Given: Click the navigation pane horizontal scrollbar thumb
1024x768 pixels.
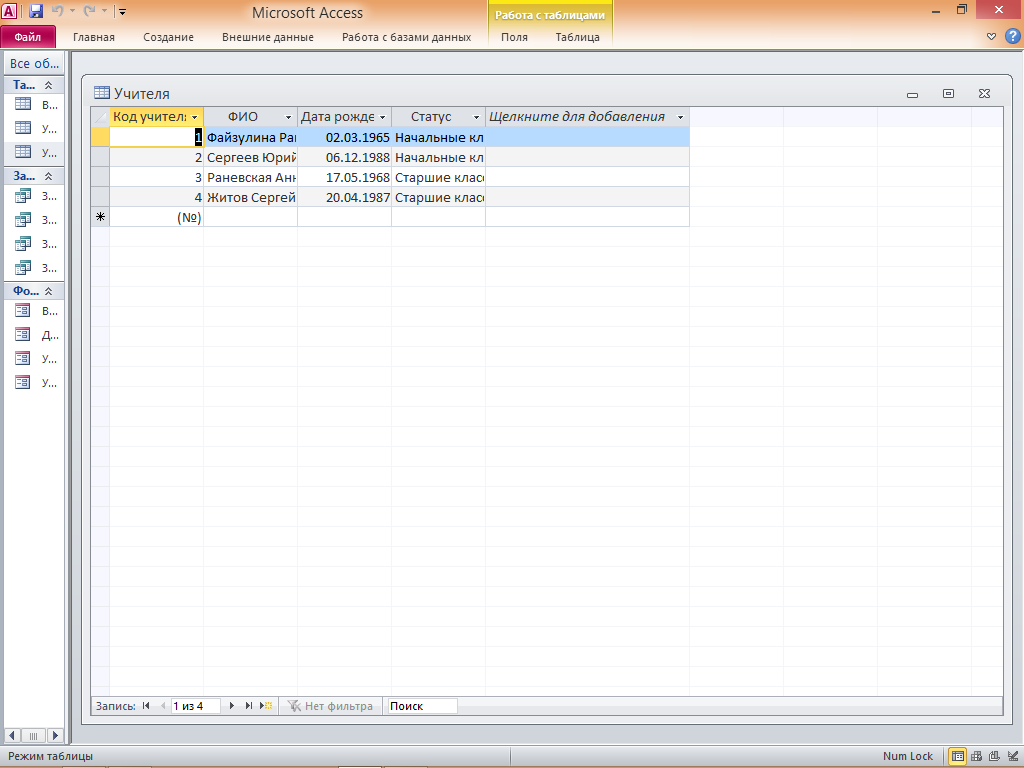Looking at the screenshot, I should pos(33,735).
